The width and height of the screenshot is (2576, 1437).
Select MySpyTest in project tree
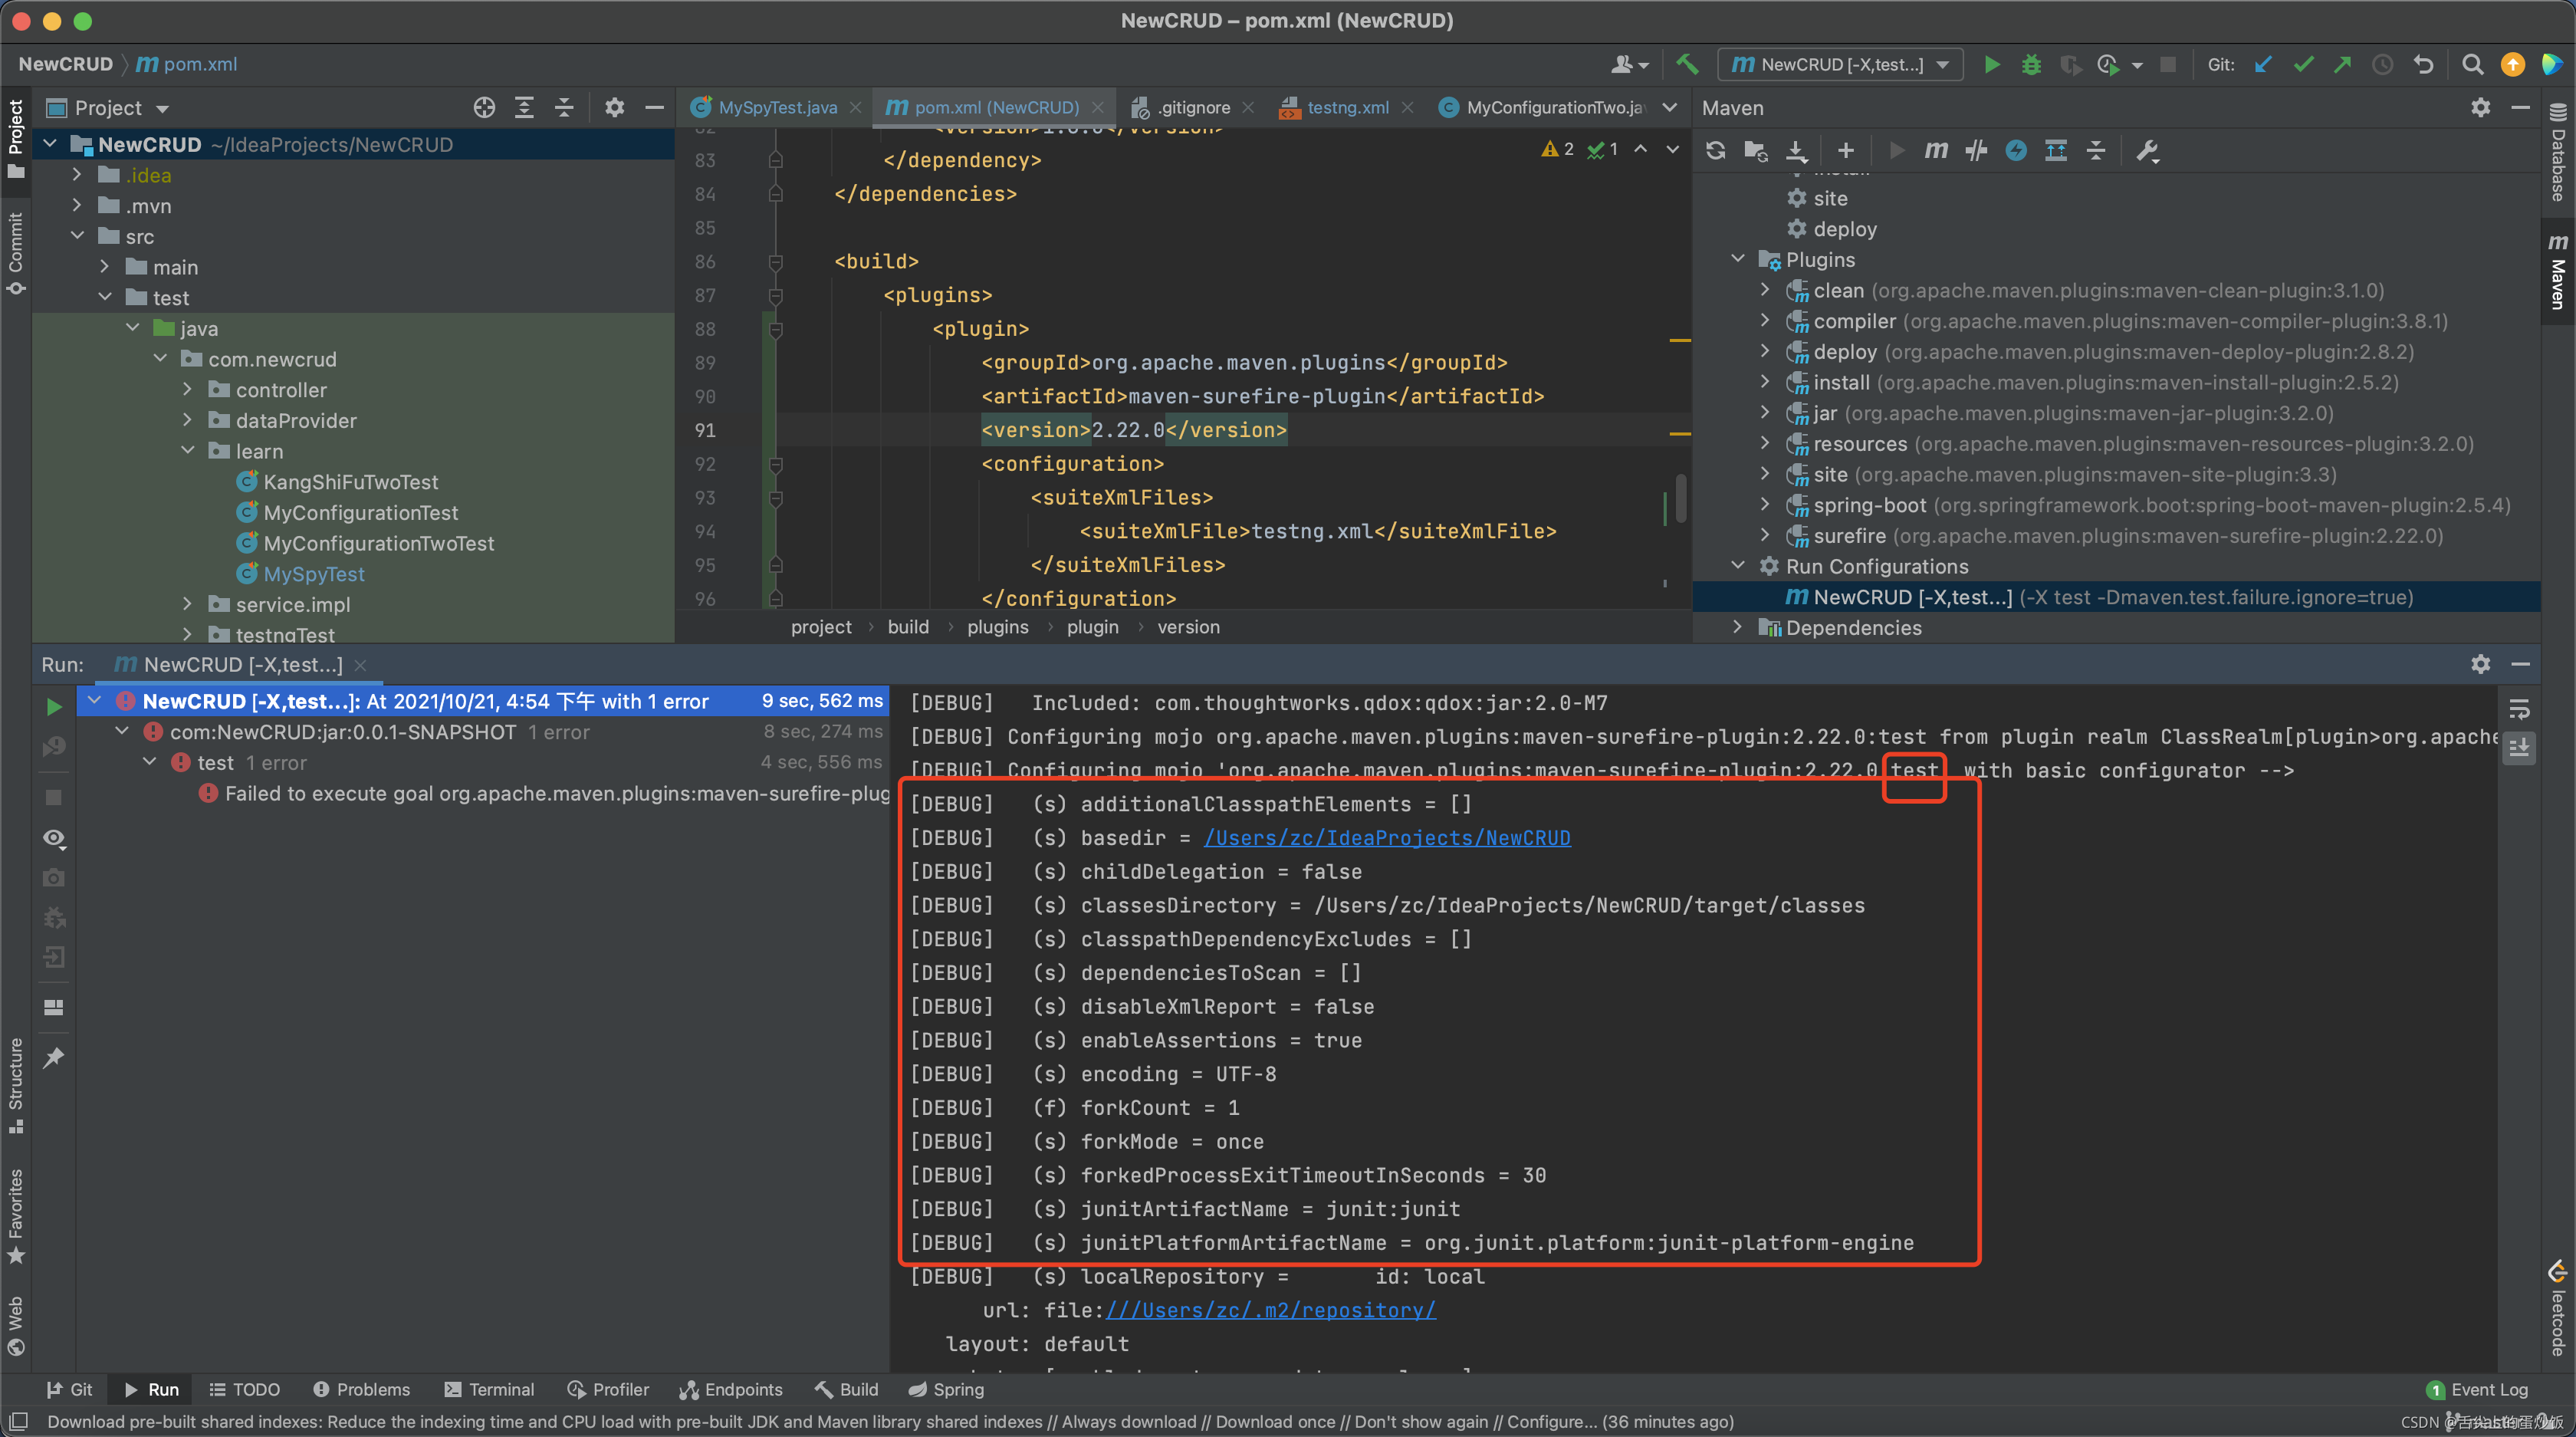(x=313, y=574)
